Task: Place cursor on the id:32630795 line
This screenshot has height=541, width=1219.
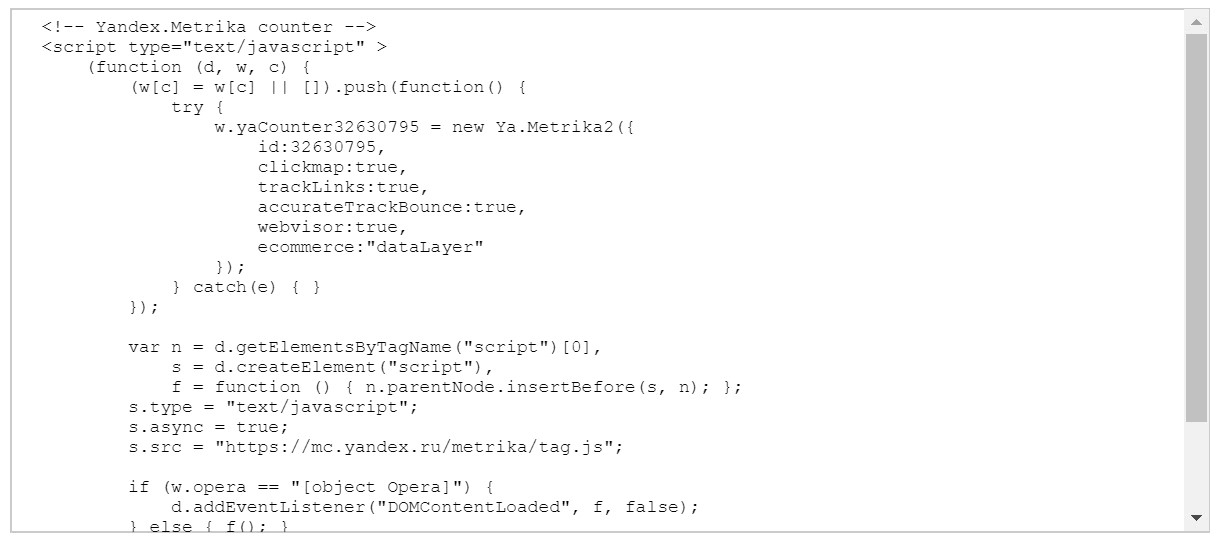Action: [320, 147]
